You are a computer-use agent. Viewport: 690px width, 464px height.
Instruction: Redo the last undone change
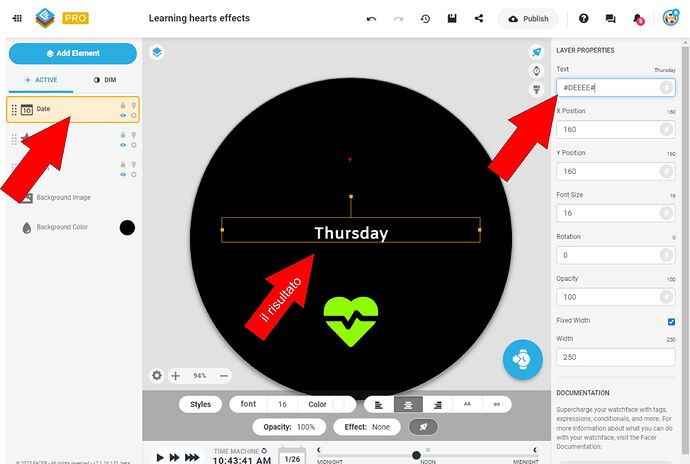[398, 18]
